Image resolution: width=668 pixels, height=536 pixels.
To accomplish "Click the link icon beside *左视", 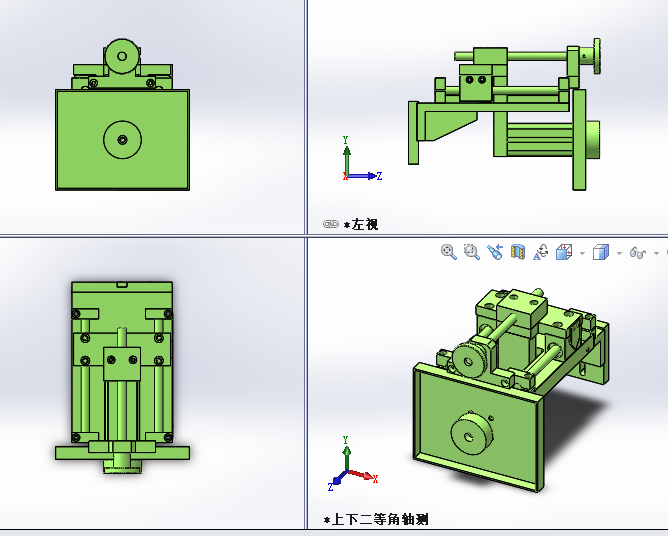I will pyautogui.click(x=331, y=224).
